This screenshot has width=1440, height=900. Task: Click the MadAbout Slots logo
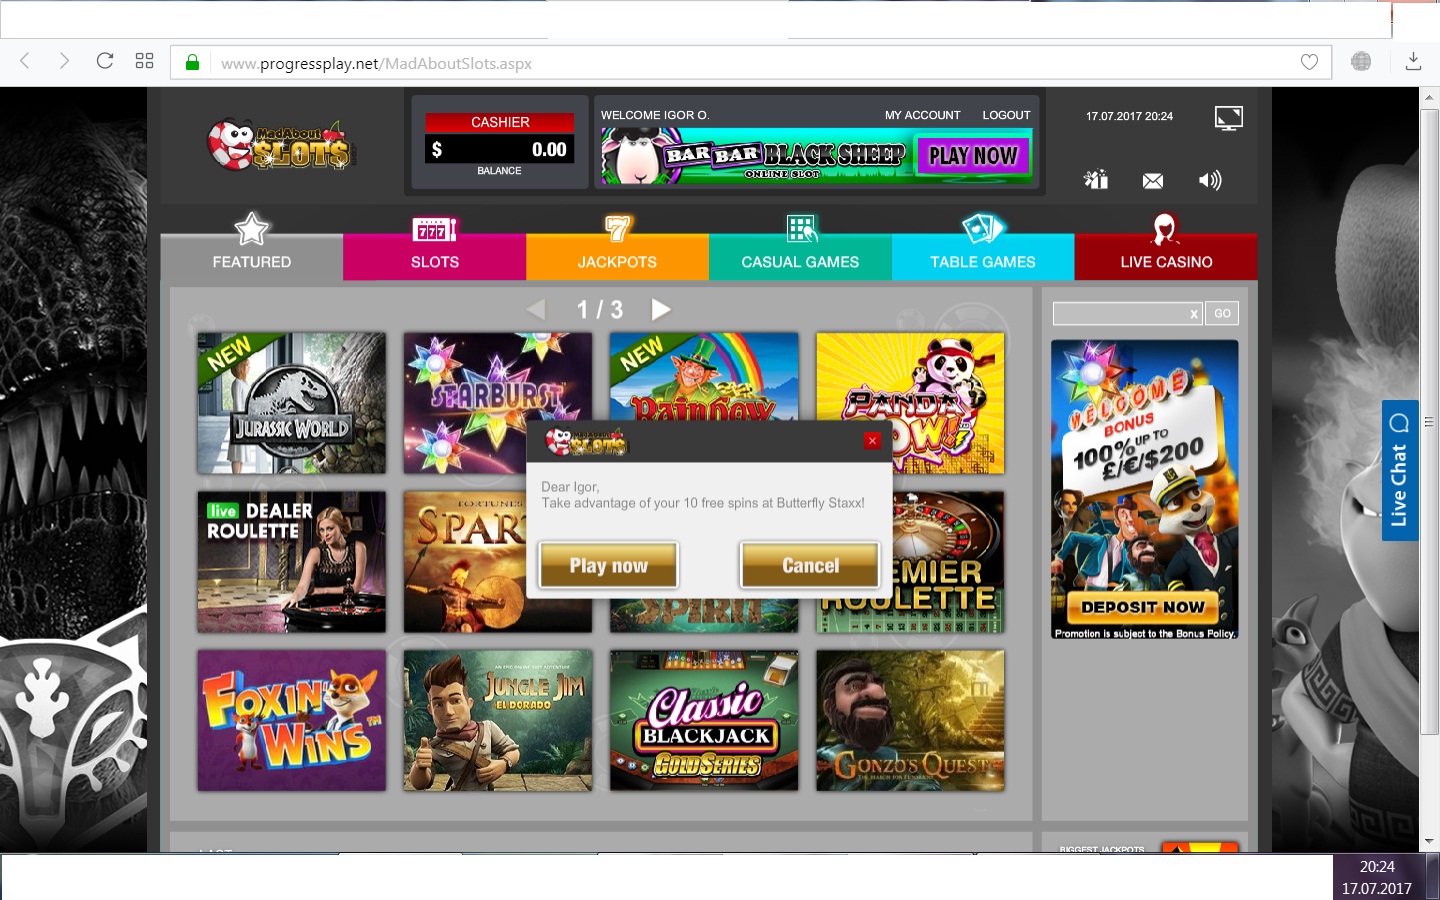(281, 145)
